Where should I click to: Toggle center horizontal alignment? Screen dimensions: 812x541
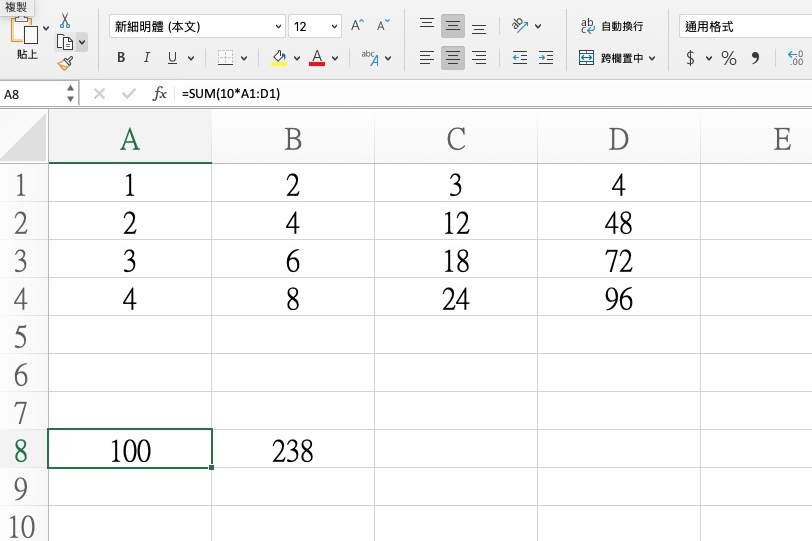(453, 57)
